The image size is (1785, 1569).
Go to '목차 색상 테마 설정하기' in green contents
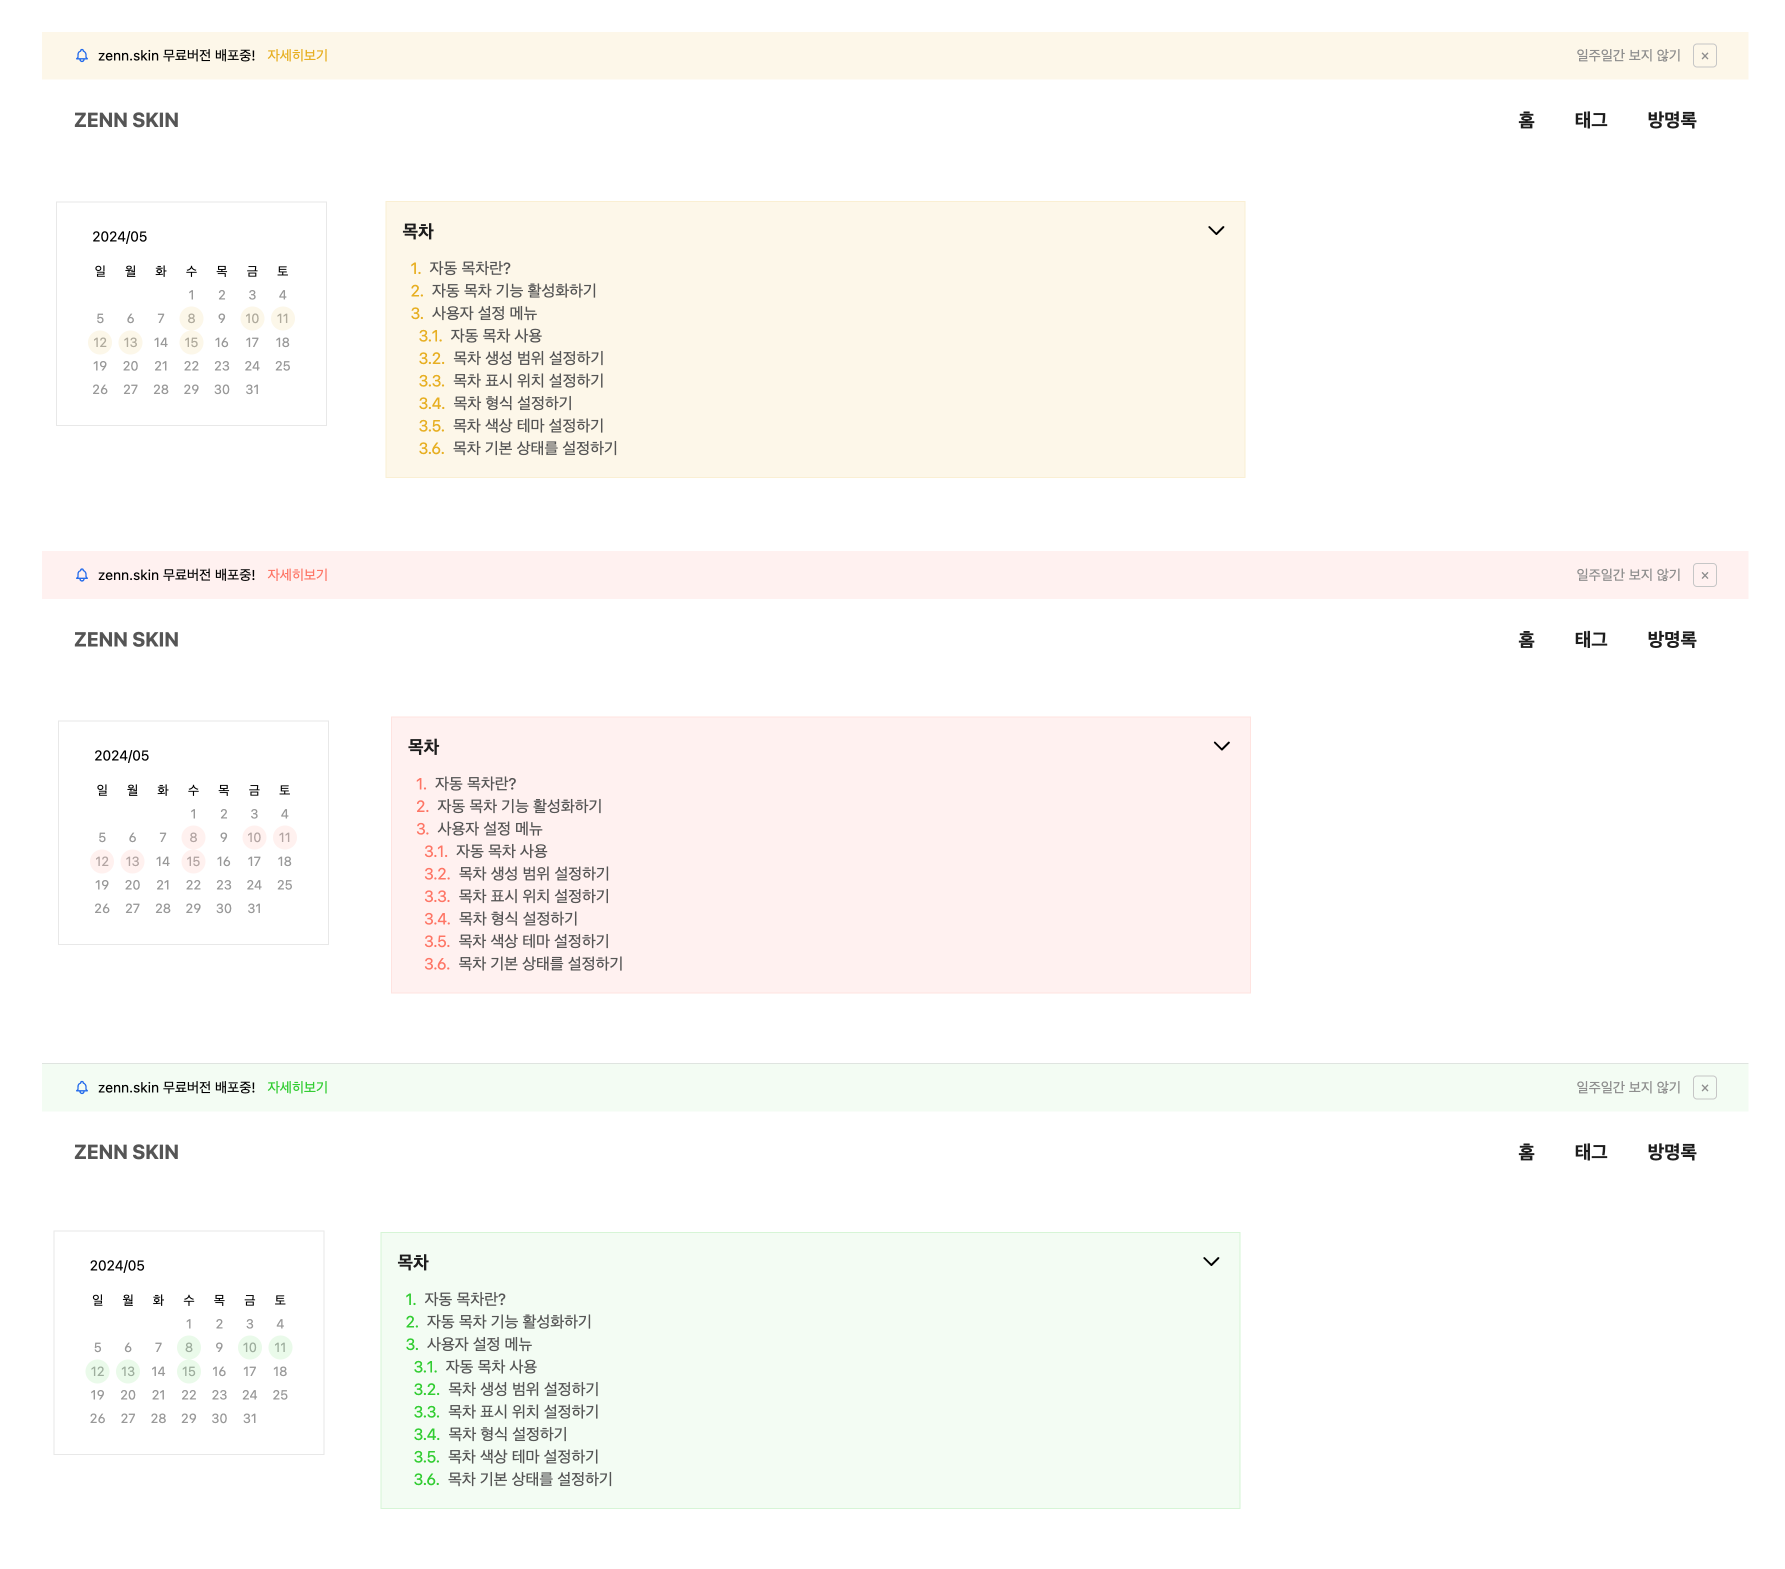click(523, 1457)
